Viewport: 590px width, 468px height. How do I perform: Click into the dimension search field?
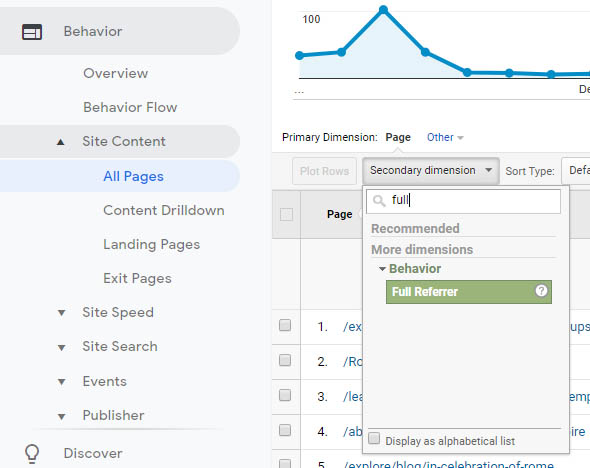(463, 201)
